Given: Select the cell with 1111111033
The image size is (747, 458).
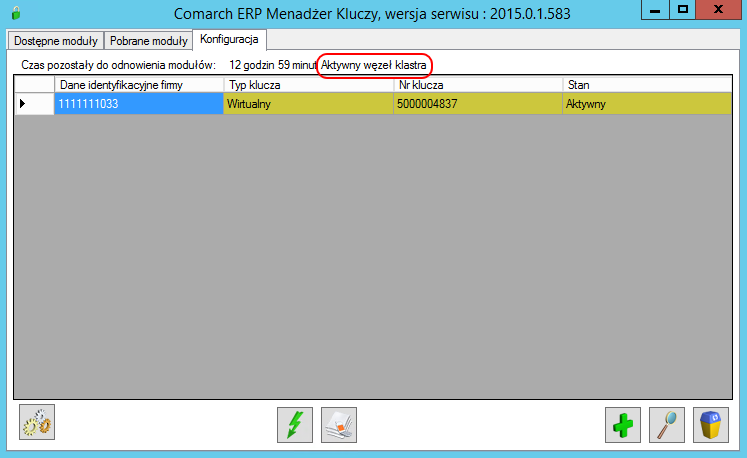Looking at the screenshot, I should pos(139,103).
